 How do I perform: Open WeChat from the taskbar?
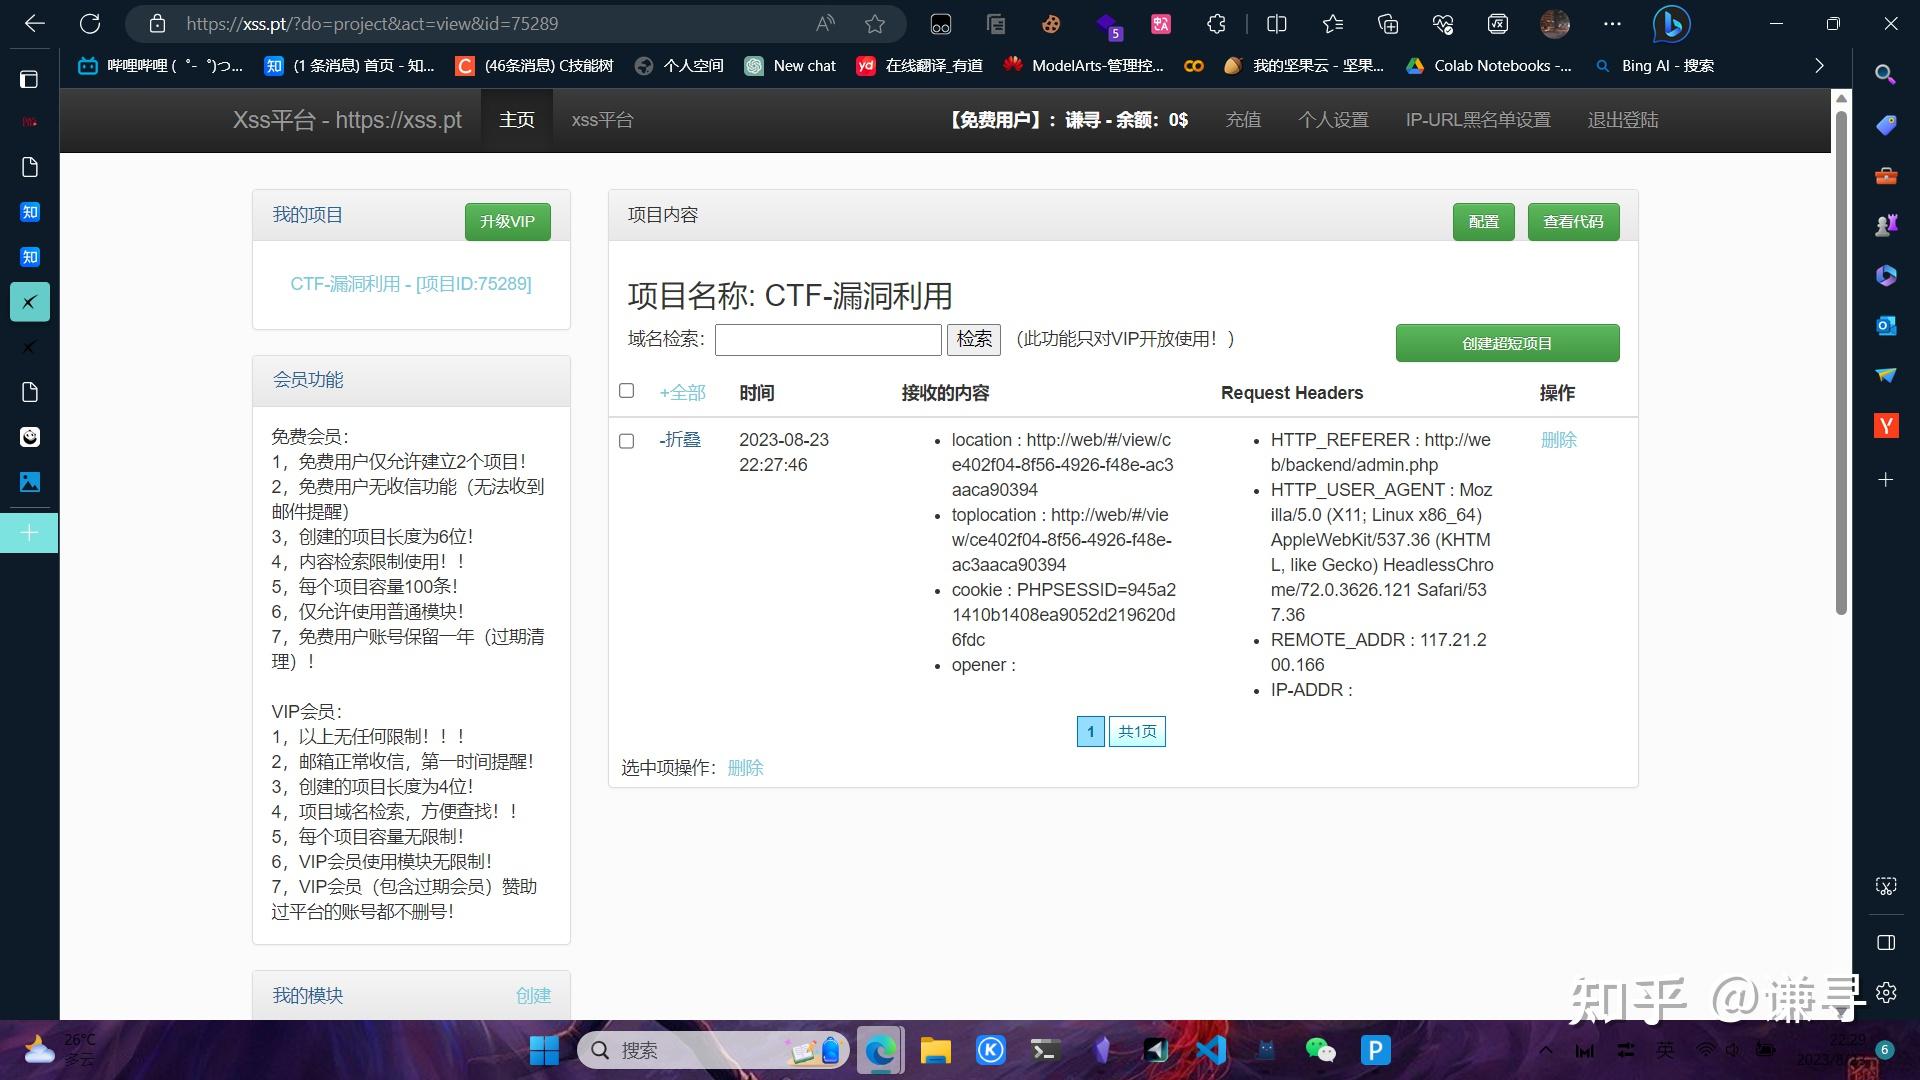[1320, 1050]
